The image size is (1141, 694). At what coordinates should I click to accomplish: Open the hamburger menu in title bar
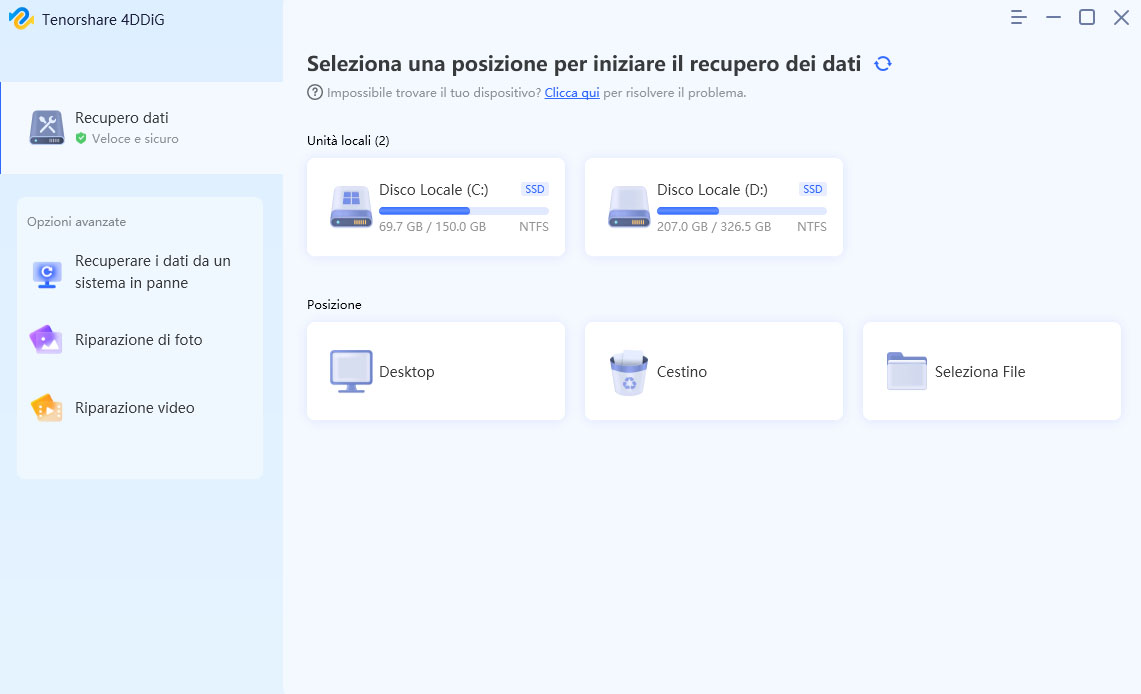point(1019,18)
